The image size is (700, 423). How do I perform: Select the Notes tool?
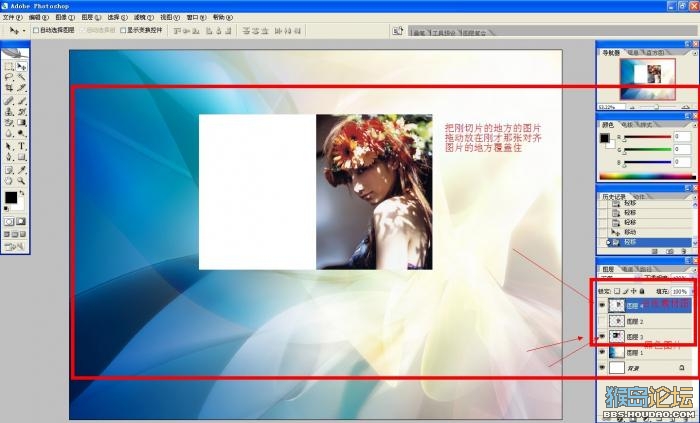9,170
